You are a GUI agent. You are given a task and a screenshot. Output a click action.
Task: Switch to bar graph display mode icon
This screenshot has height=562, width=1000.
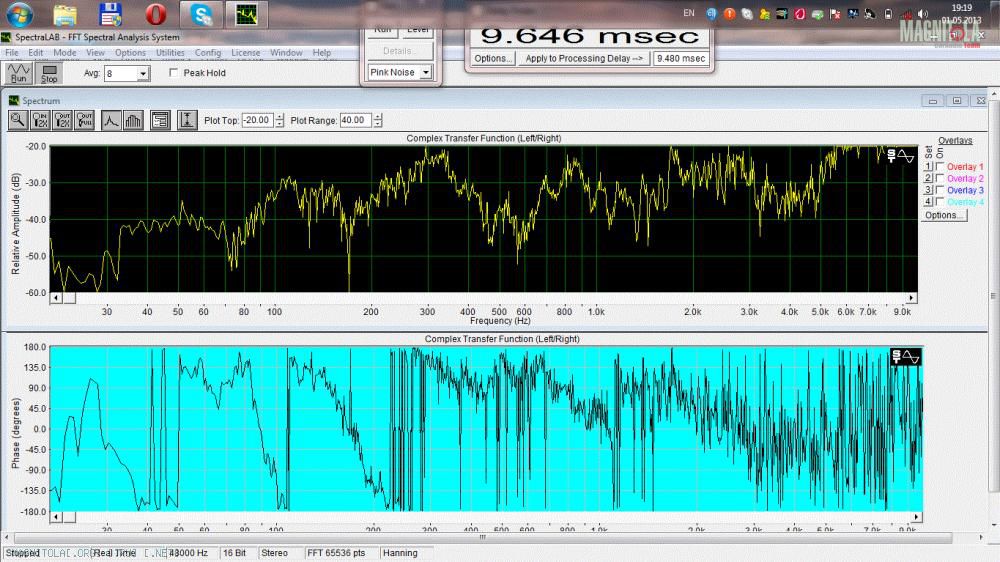[x=133, y=120]
